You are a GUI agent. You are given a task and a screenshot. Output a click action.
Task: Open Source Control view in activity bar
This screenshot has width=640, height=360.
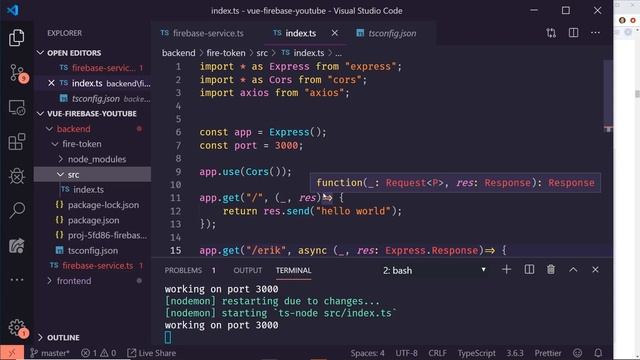coord(17,73)
